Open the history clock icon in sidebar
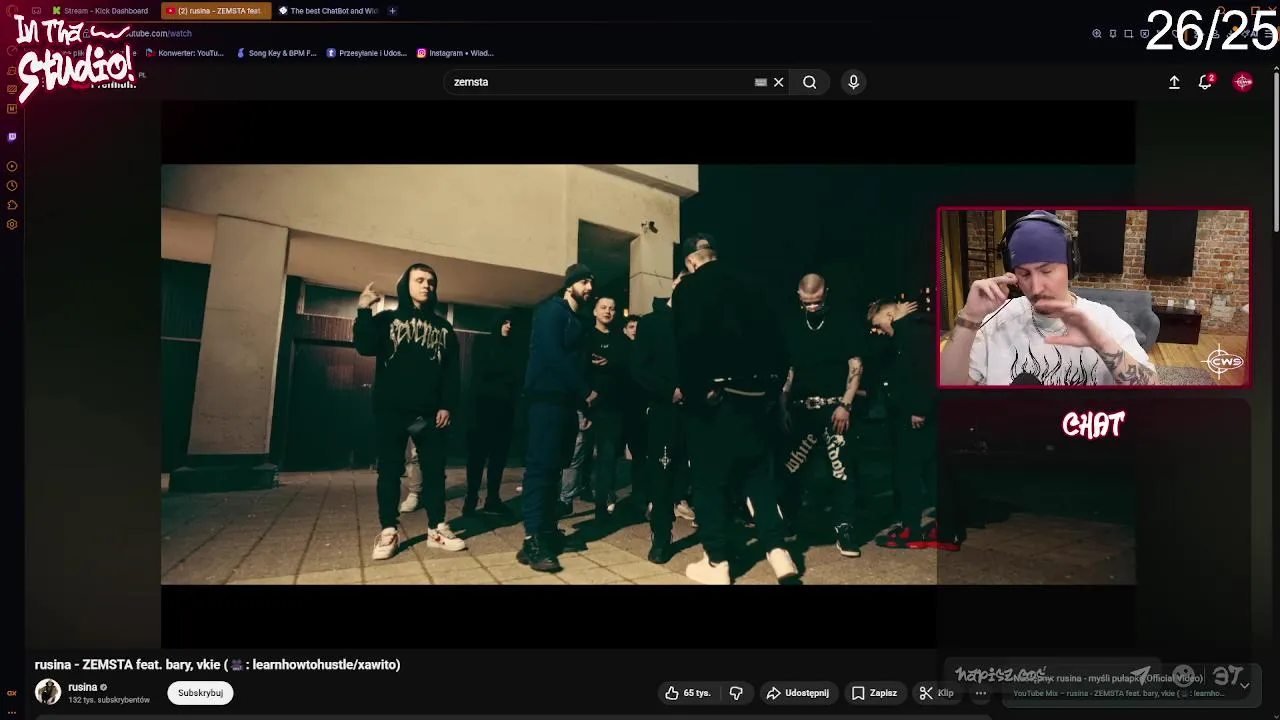This screenshot has width=1280, height=720. click(12, 186)
